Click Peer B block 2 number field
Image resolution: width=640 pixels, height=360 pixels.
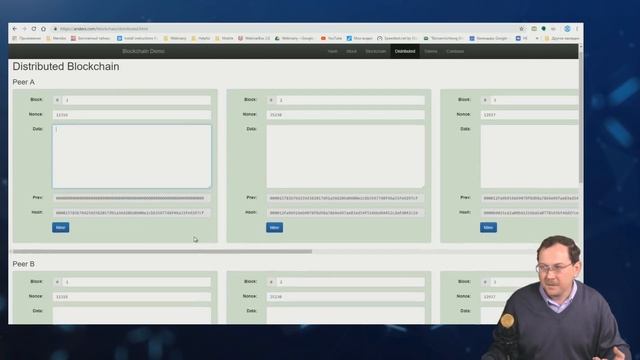coord(351,282)
